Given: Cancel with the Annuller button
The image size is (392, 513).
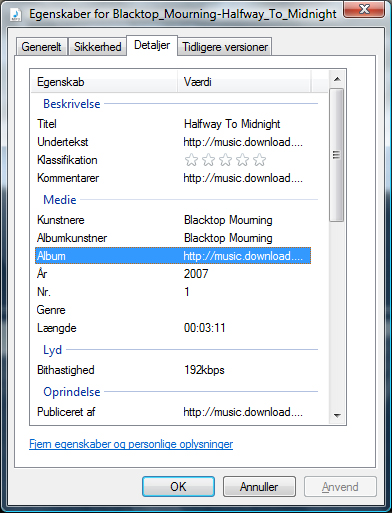Looking at the screenshot, I should pyautogui.click(x=259, y=487).
